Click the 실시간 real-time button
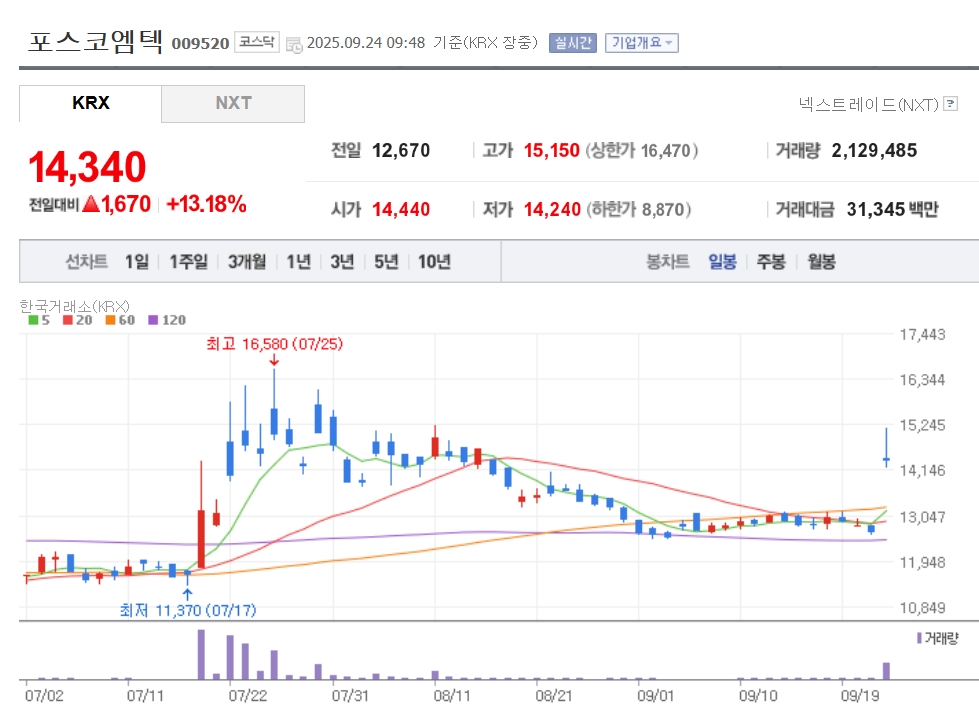Viewport: 979px width, 721px height. pos(573,42)
